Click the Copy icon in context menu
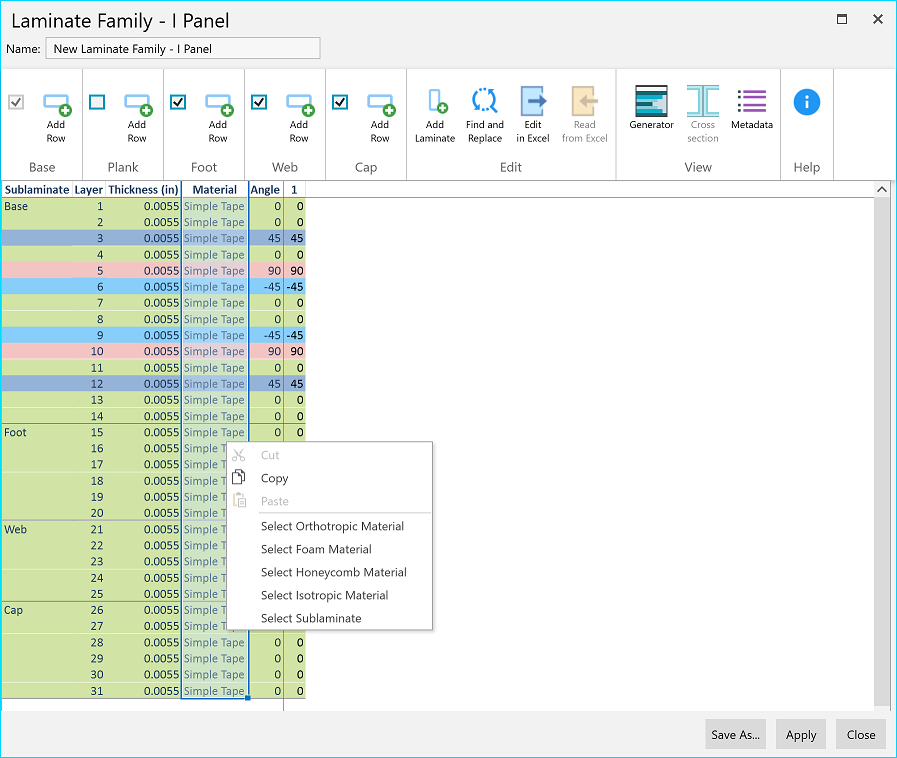Viewport: 897px width, 758px height. coord(239,477)
